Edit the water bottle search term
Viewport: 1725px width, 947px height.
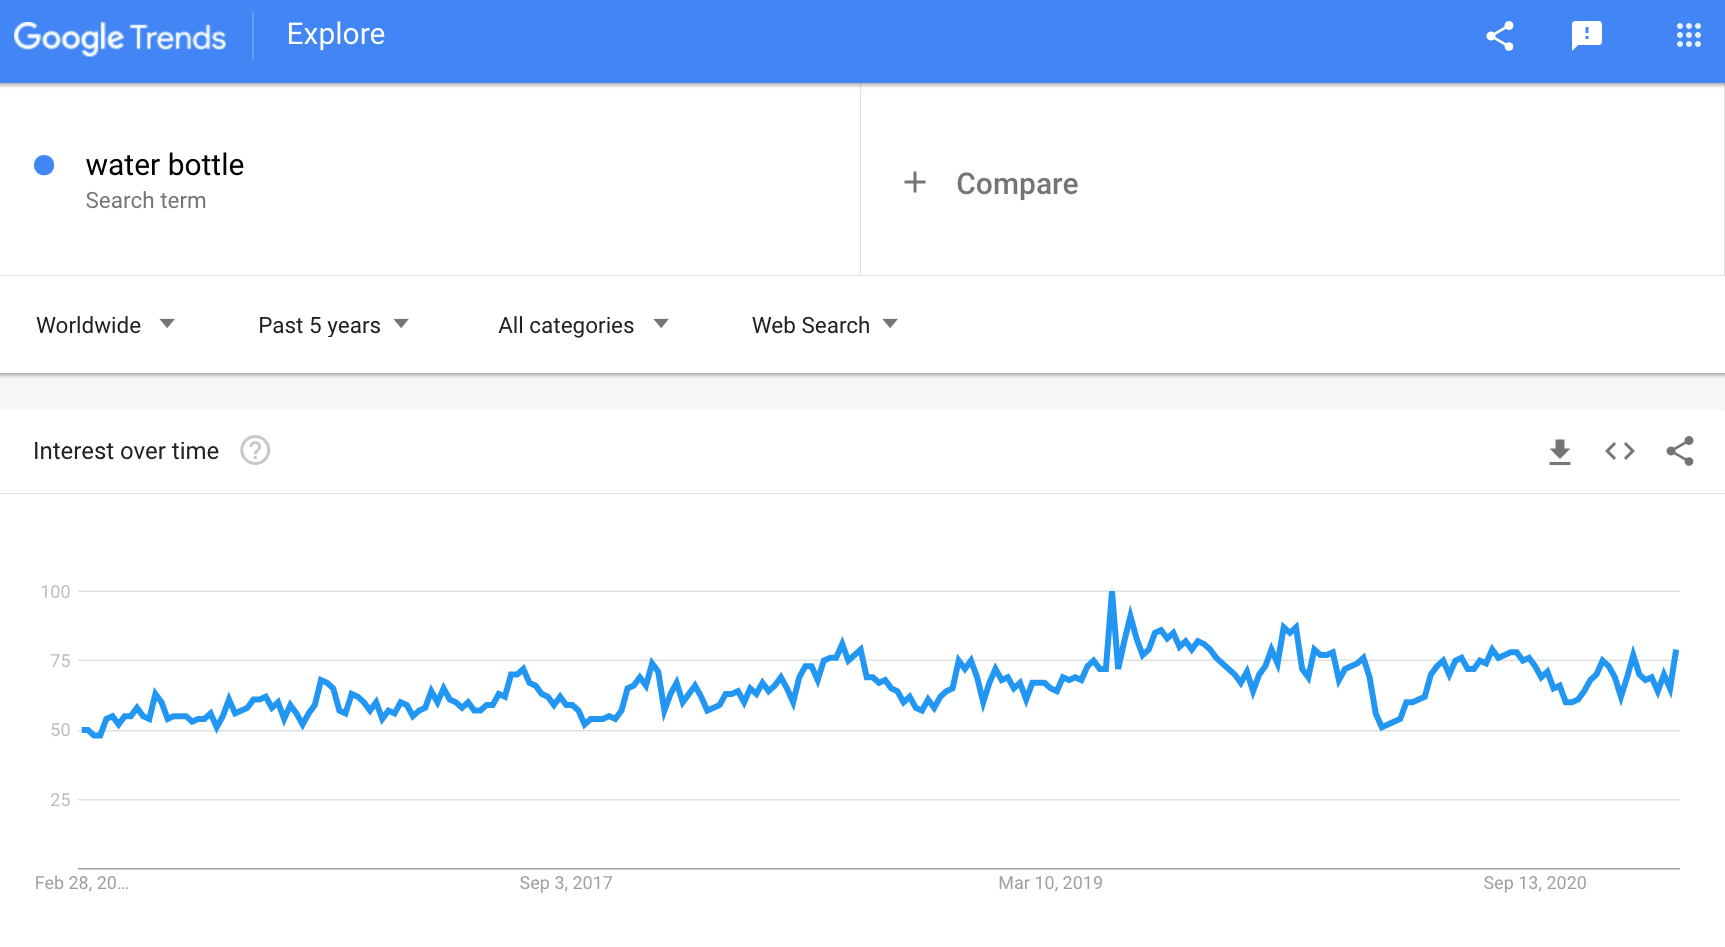coord(165,165)
